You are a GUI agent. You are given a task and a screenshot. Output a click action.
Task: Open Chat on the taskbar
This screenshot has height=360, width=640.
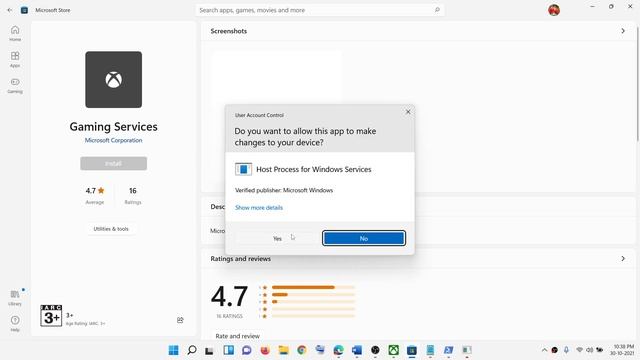[247, 350]
